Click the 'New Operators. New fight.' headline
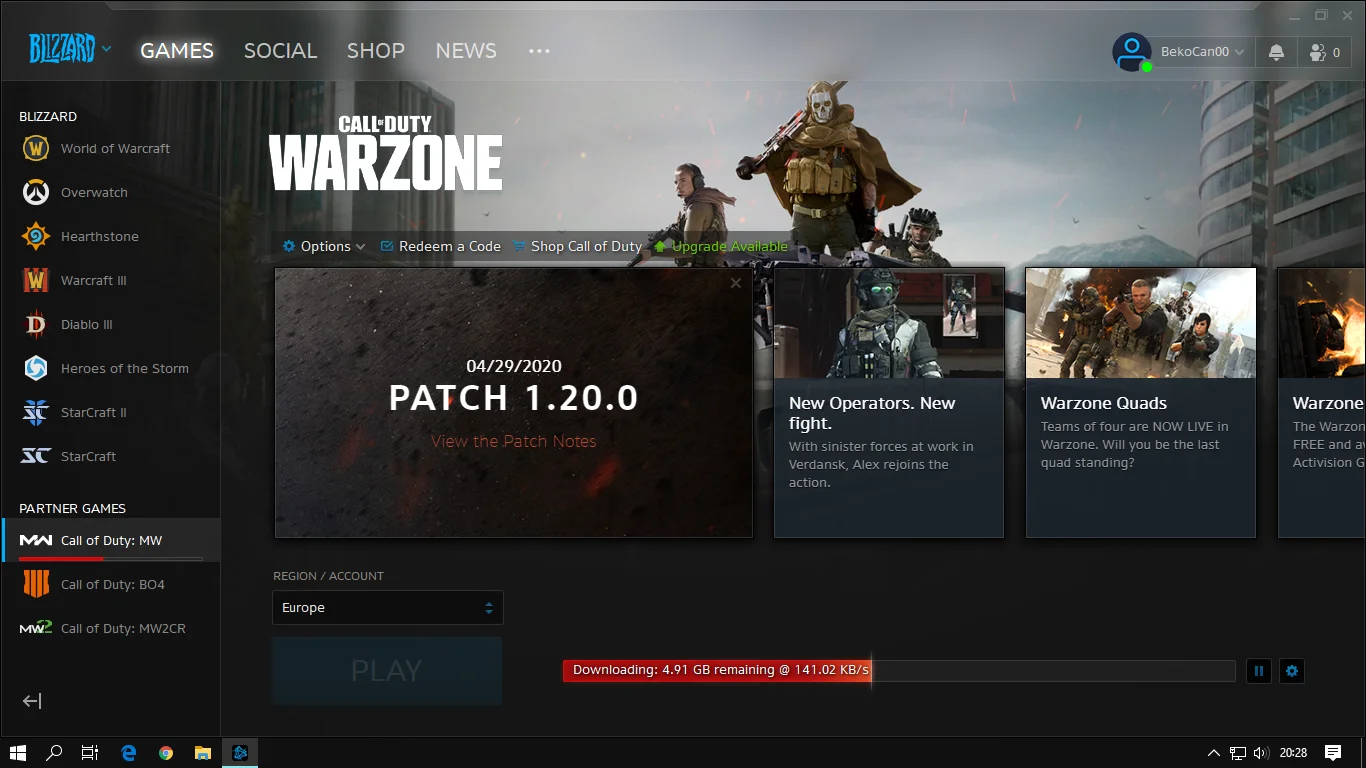The width and height of the screenshot is (1366, 768). coord(872,413)
